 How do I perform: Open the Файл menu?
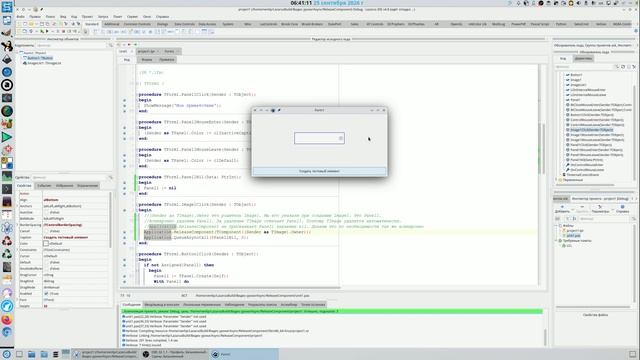click(x=20, y=17)
